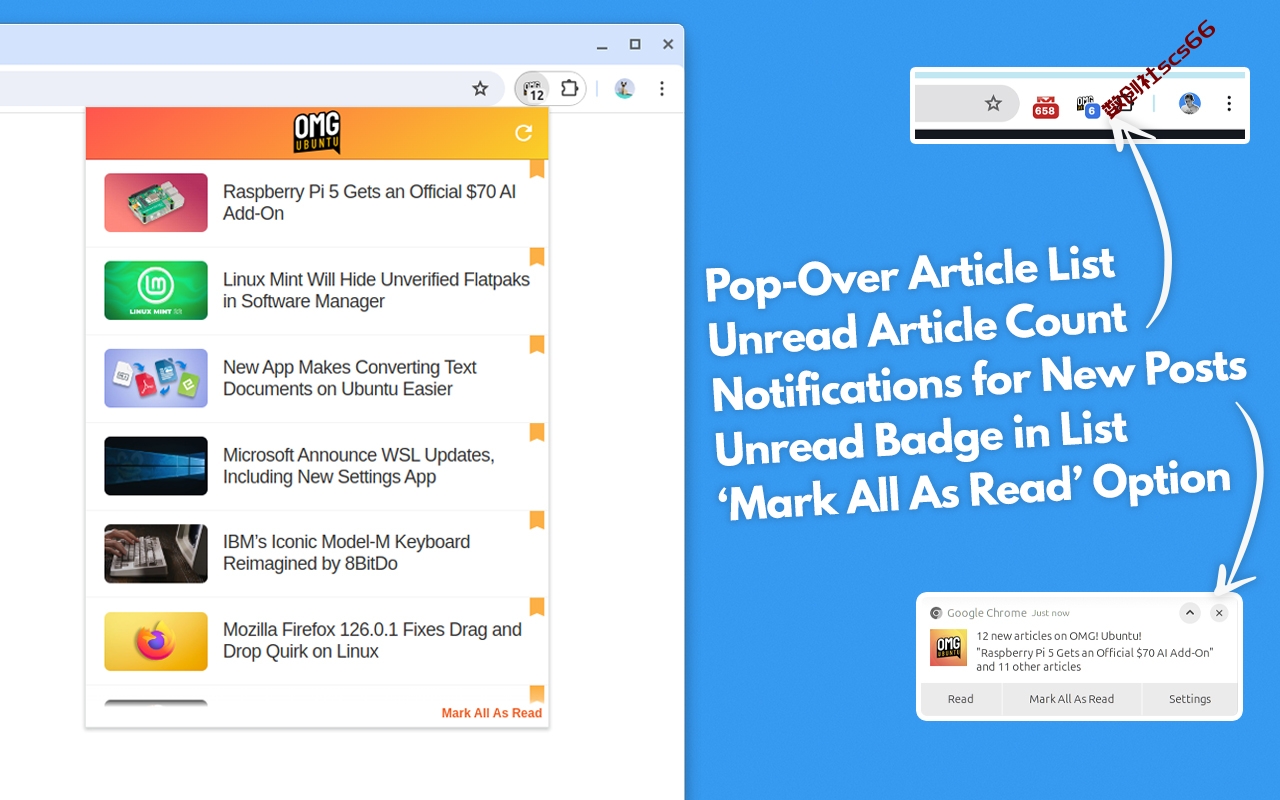Open Raspberry Pi 5 article thumbnail
The width and height of the screenshot is (1280, 800).
pos(156,203)
